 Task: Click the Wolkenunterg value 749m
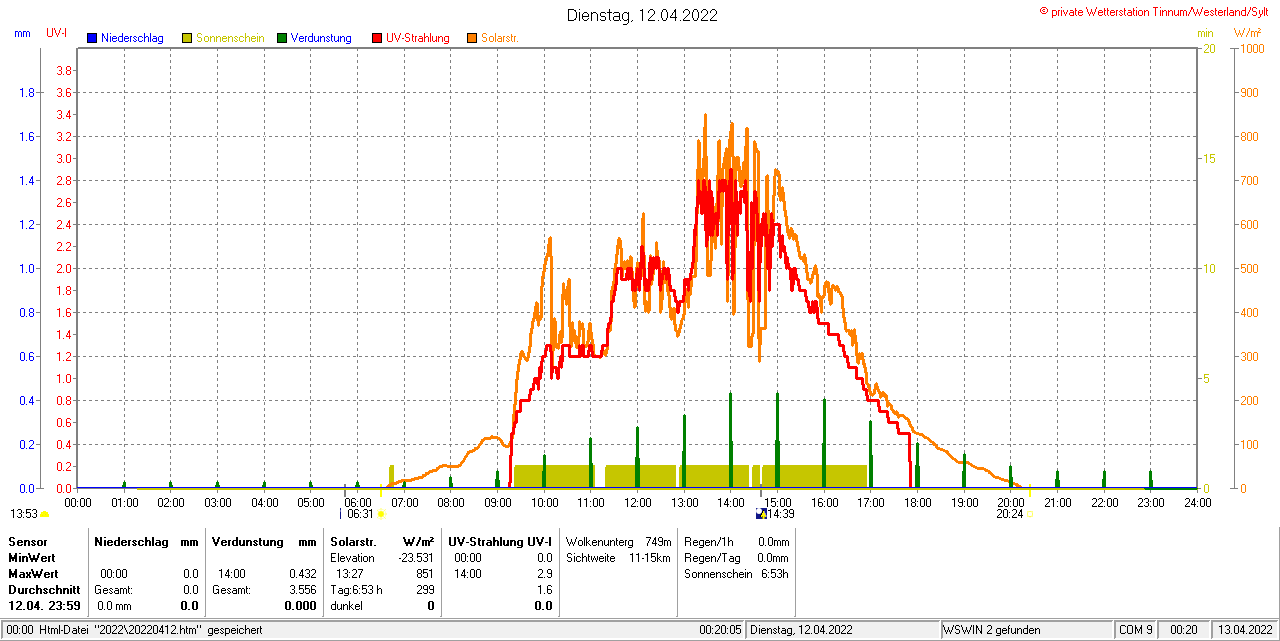(x=658, y=541)
